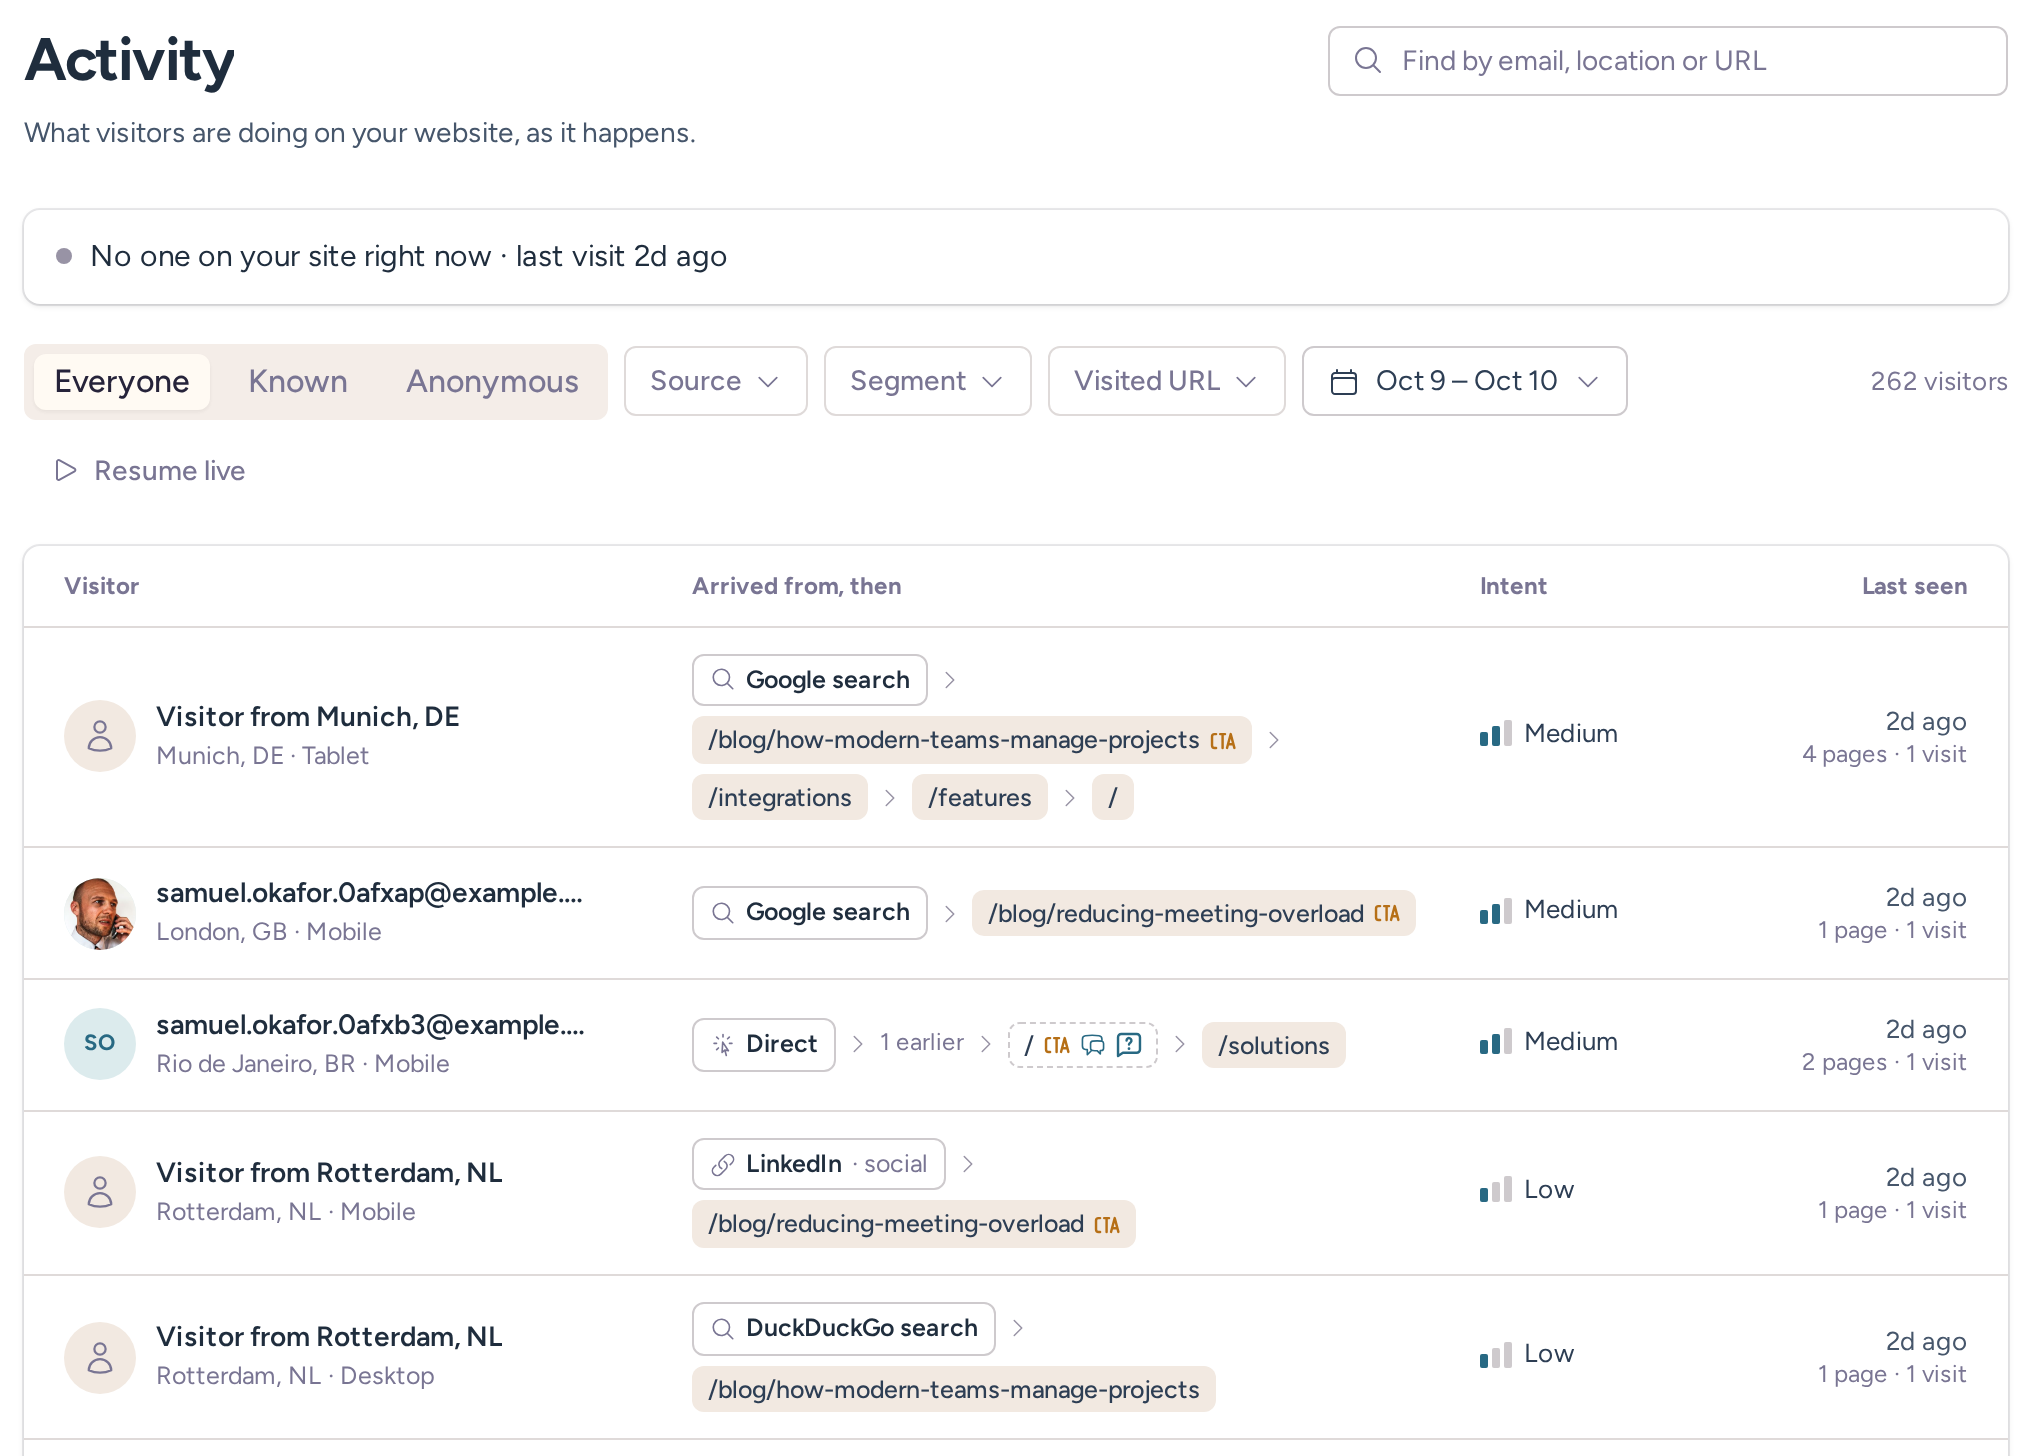Open the /solutions page chip
Image resolution: width=2032 pixels, height=1456 pixels.
click(1274, 1046)
